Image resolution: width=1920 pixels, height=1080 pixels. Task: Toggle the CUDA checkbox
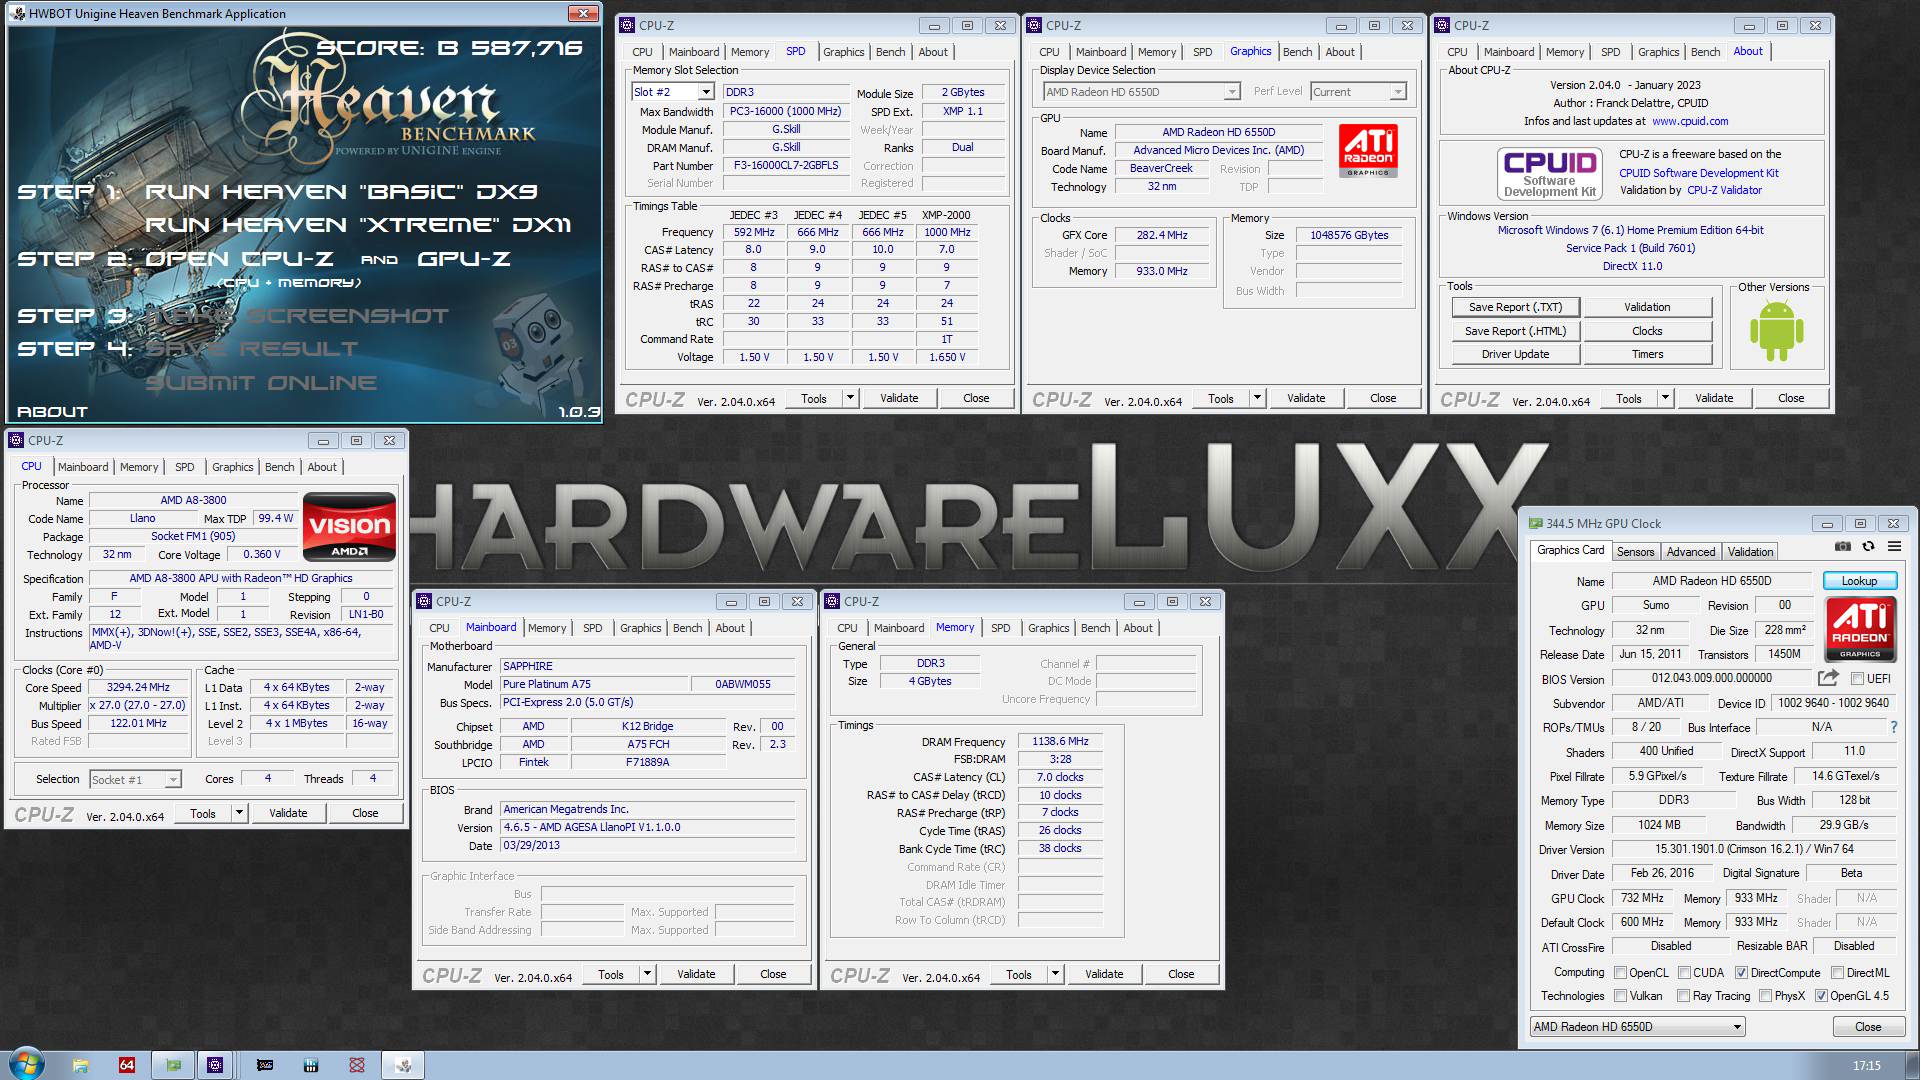1684,972
